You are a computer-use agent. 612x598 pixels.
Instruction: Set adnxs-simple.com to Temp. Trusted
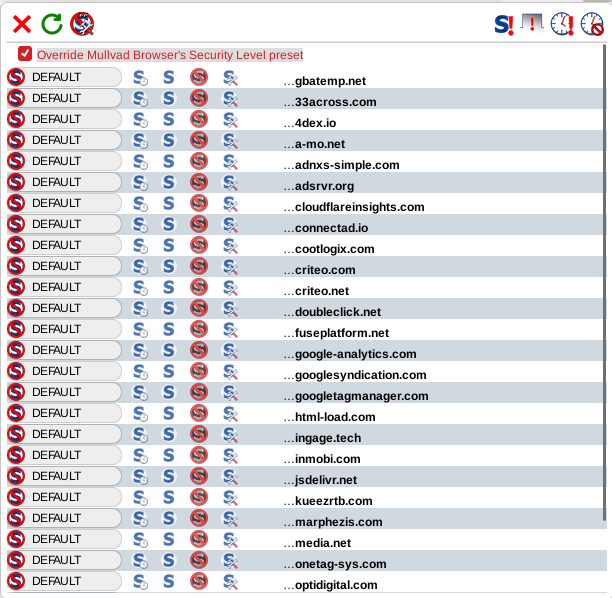pos(140,162)
